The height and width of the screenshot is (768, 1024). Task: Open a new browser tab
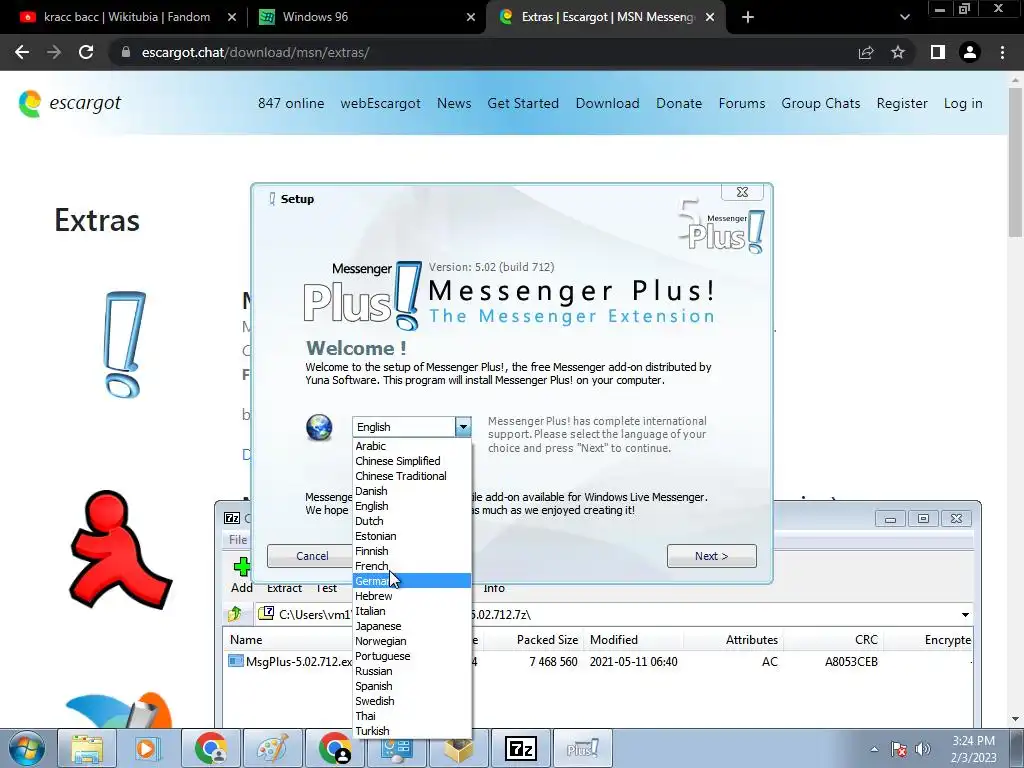748,17
